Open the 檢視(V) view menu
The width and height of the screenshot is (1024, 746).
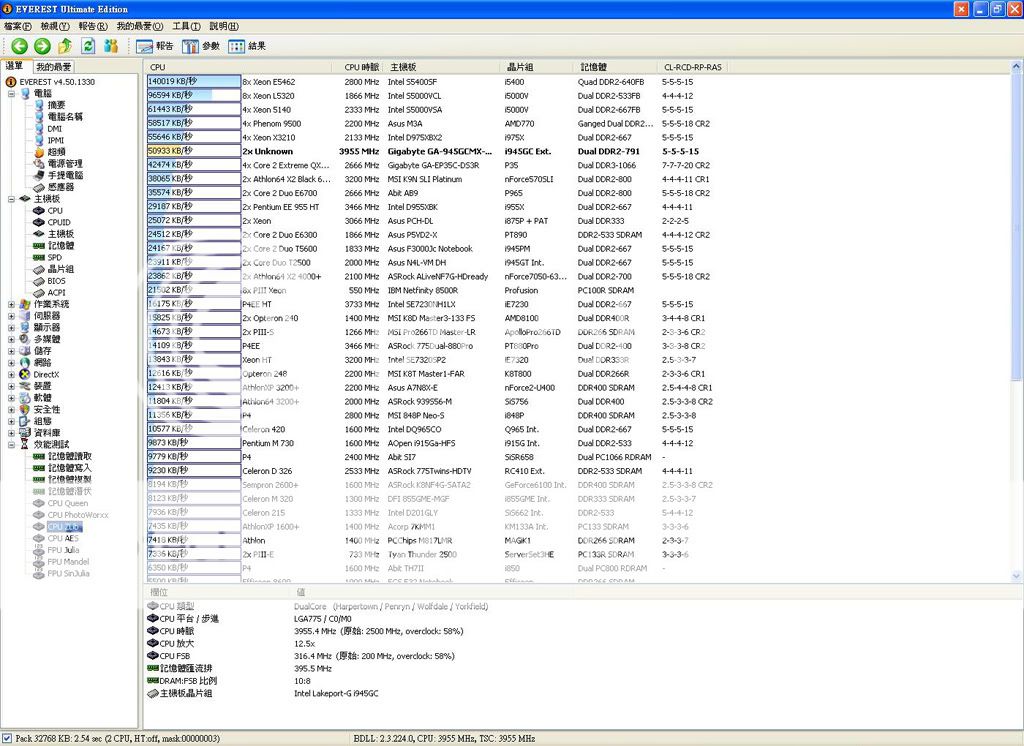[55, 26]
